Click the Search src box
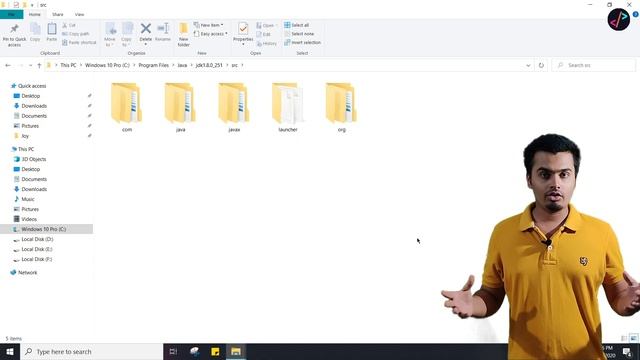 pos(594,65)
